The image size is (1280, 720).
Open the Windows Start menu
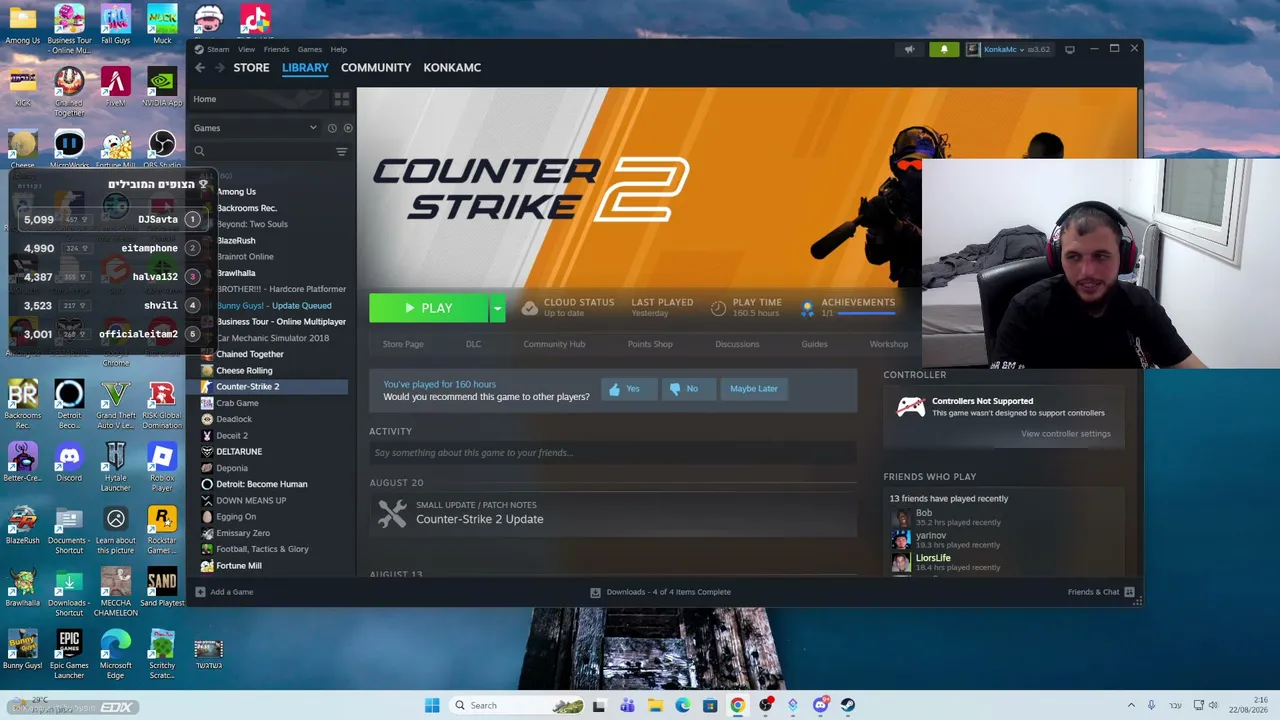tap(432, 705)
